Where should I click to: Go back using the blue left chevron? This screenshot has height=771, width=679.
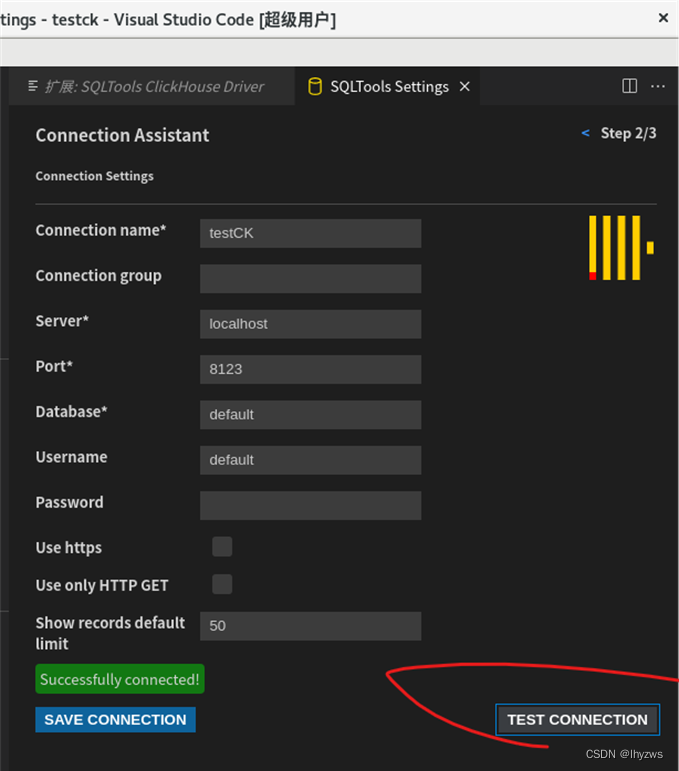click(x=585, y=133)
